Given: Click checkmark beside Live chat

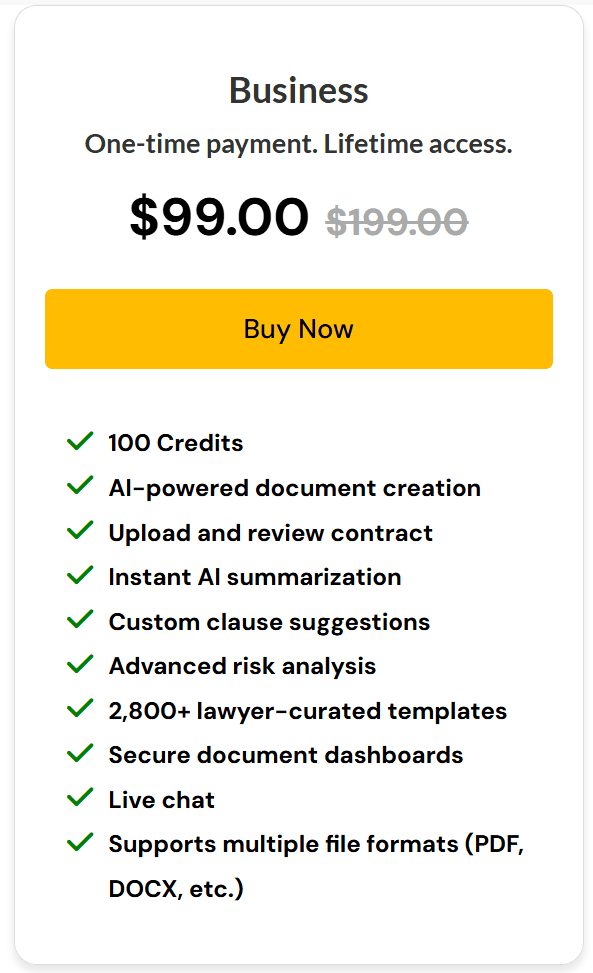Looking at the screenshot, I should click(80, 798).
